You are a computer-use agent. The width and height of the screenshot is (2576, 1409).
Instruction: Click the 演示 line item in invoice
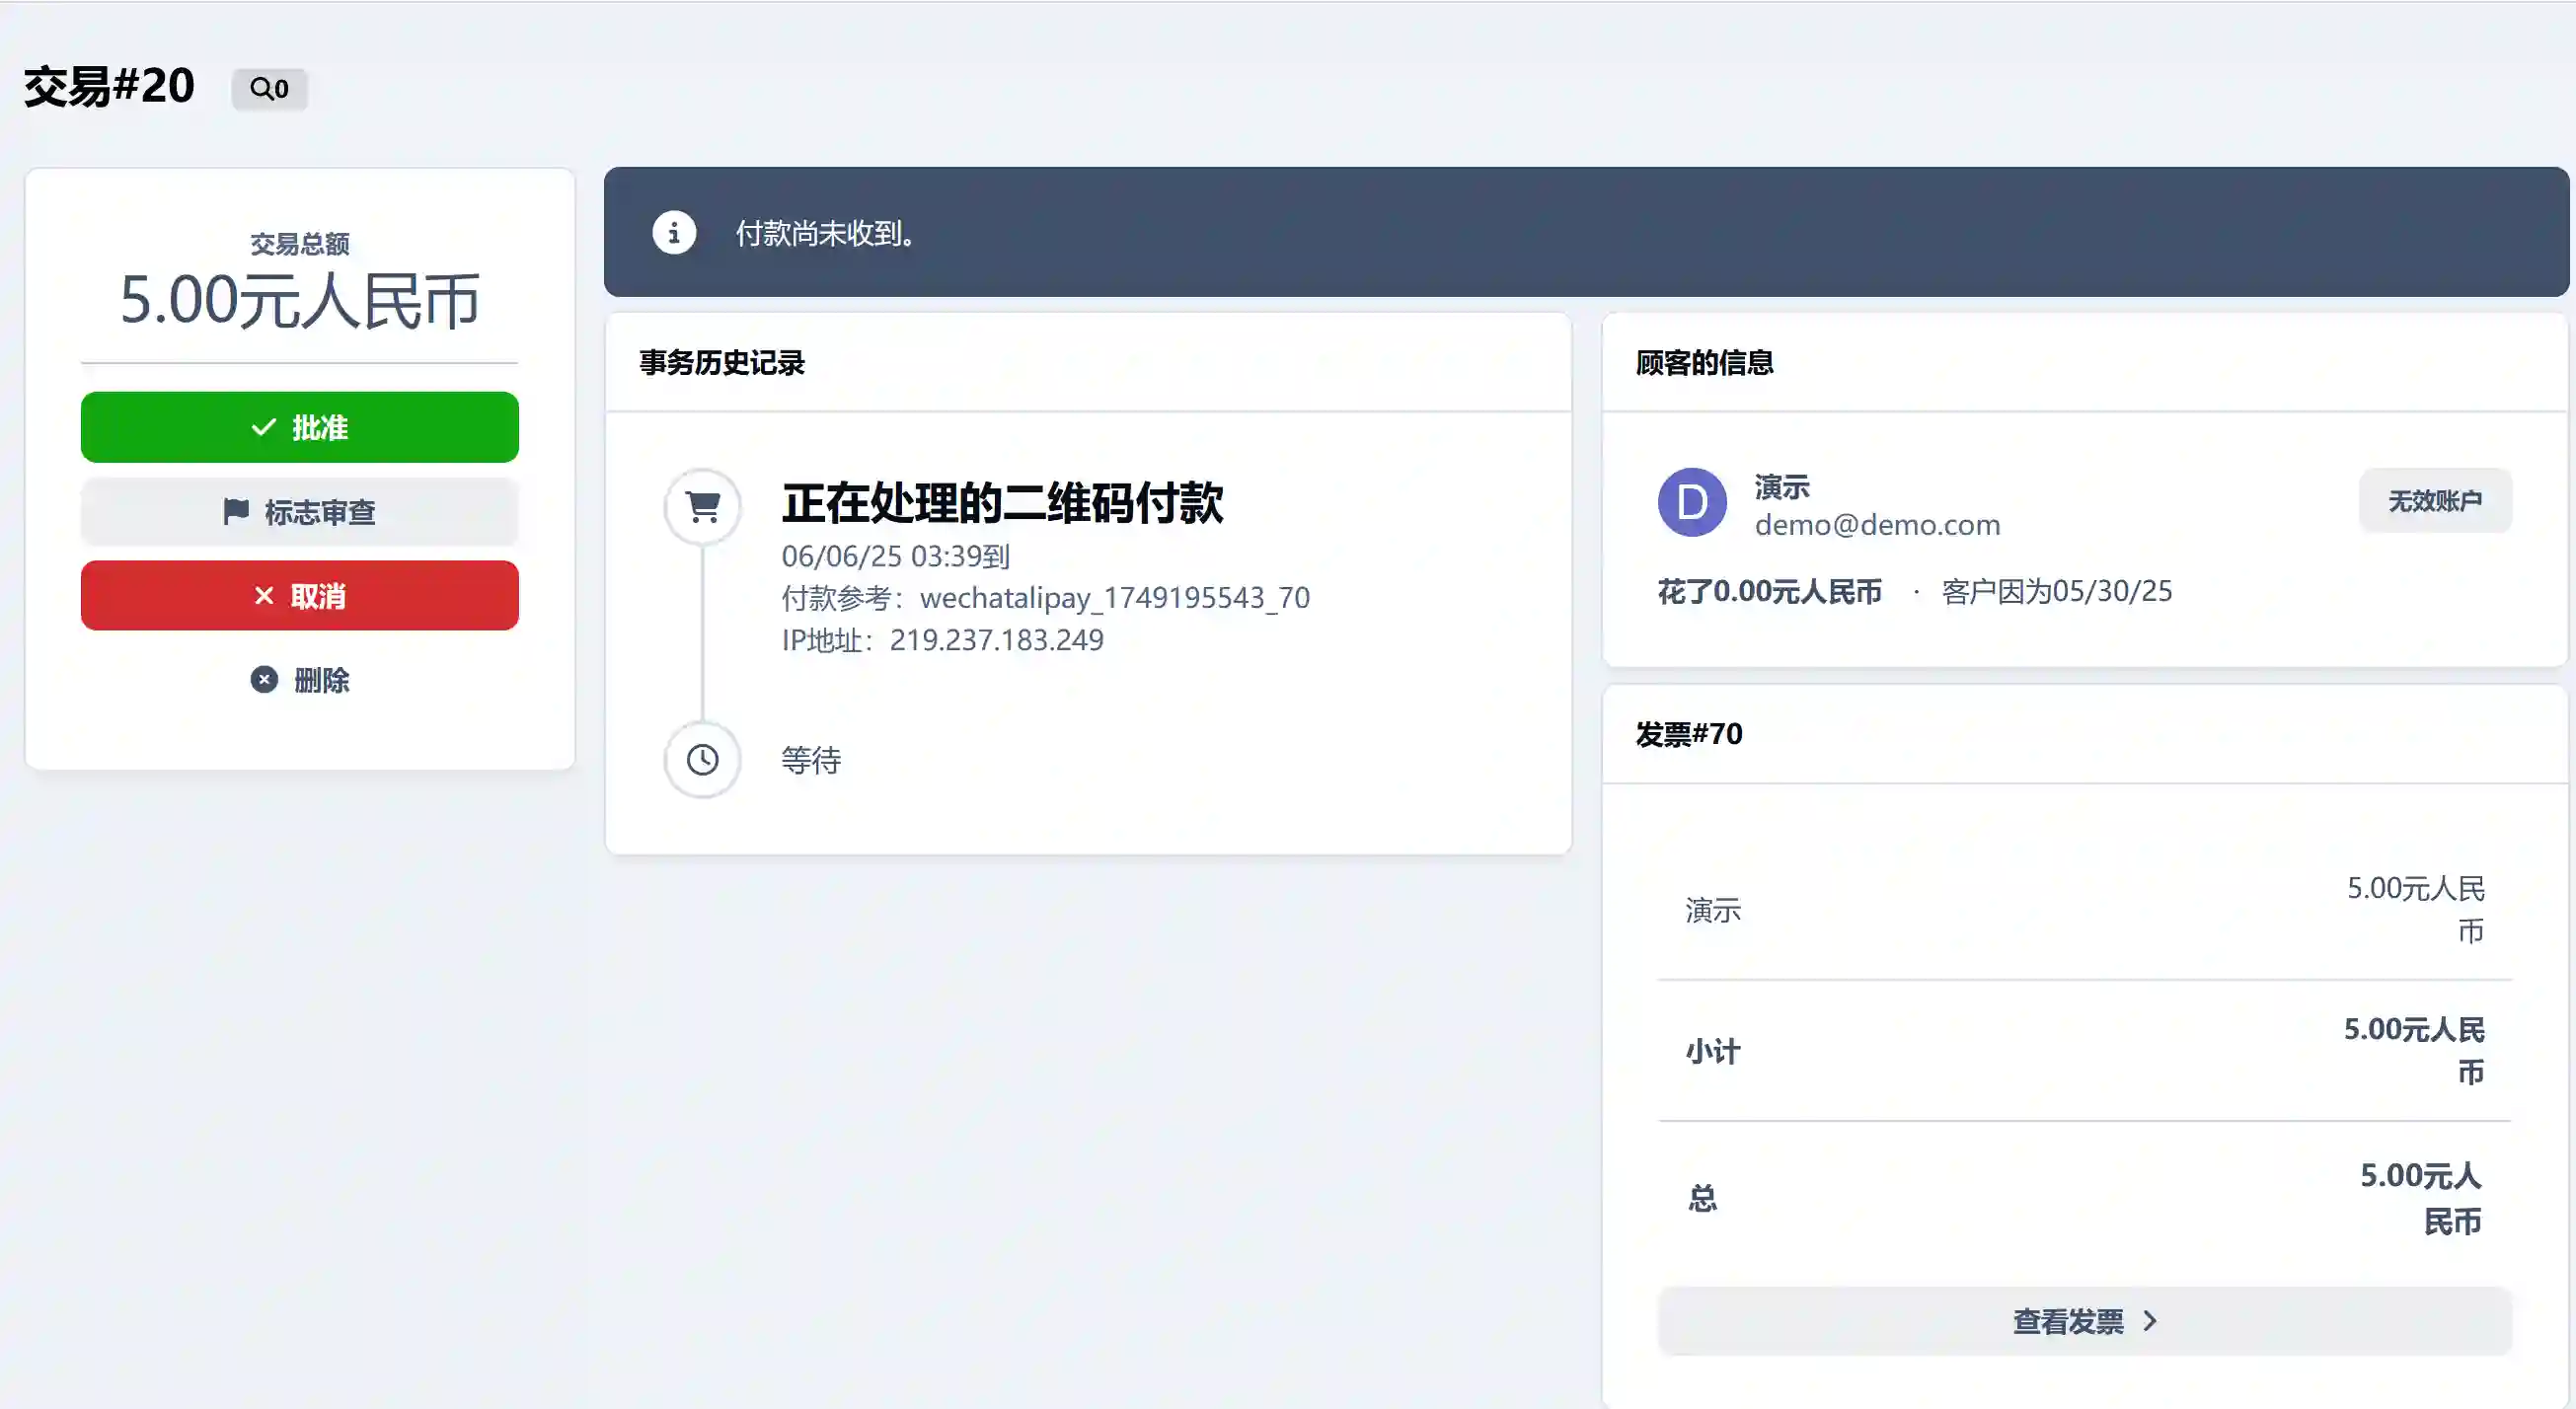click(1713, 910)
